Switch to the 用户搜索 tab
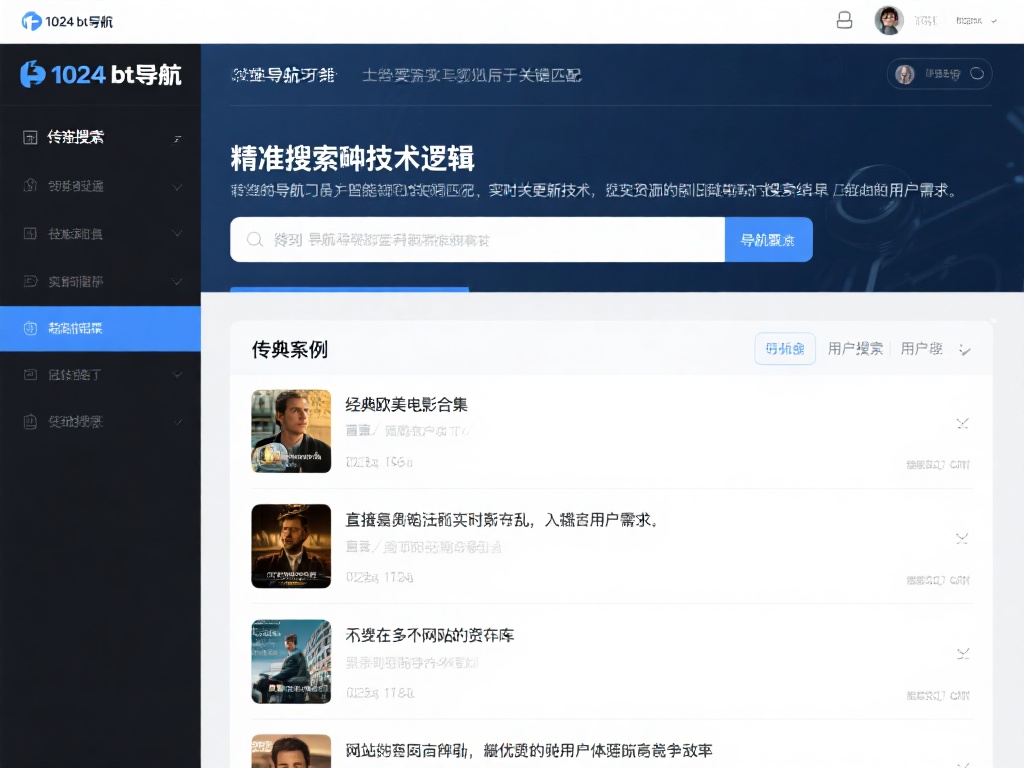This screenshot has height=768, width=1024. click(x=855, y=349)
